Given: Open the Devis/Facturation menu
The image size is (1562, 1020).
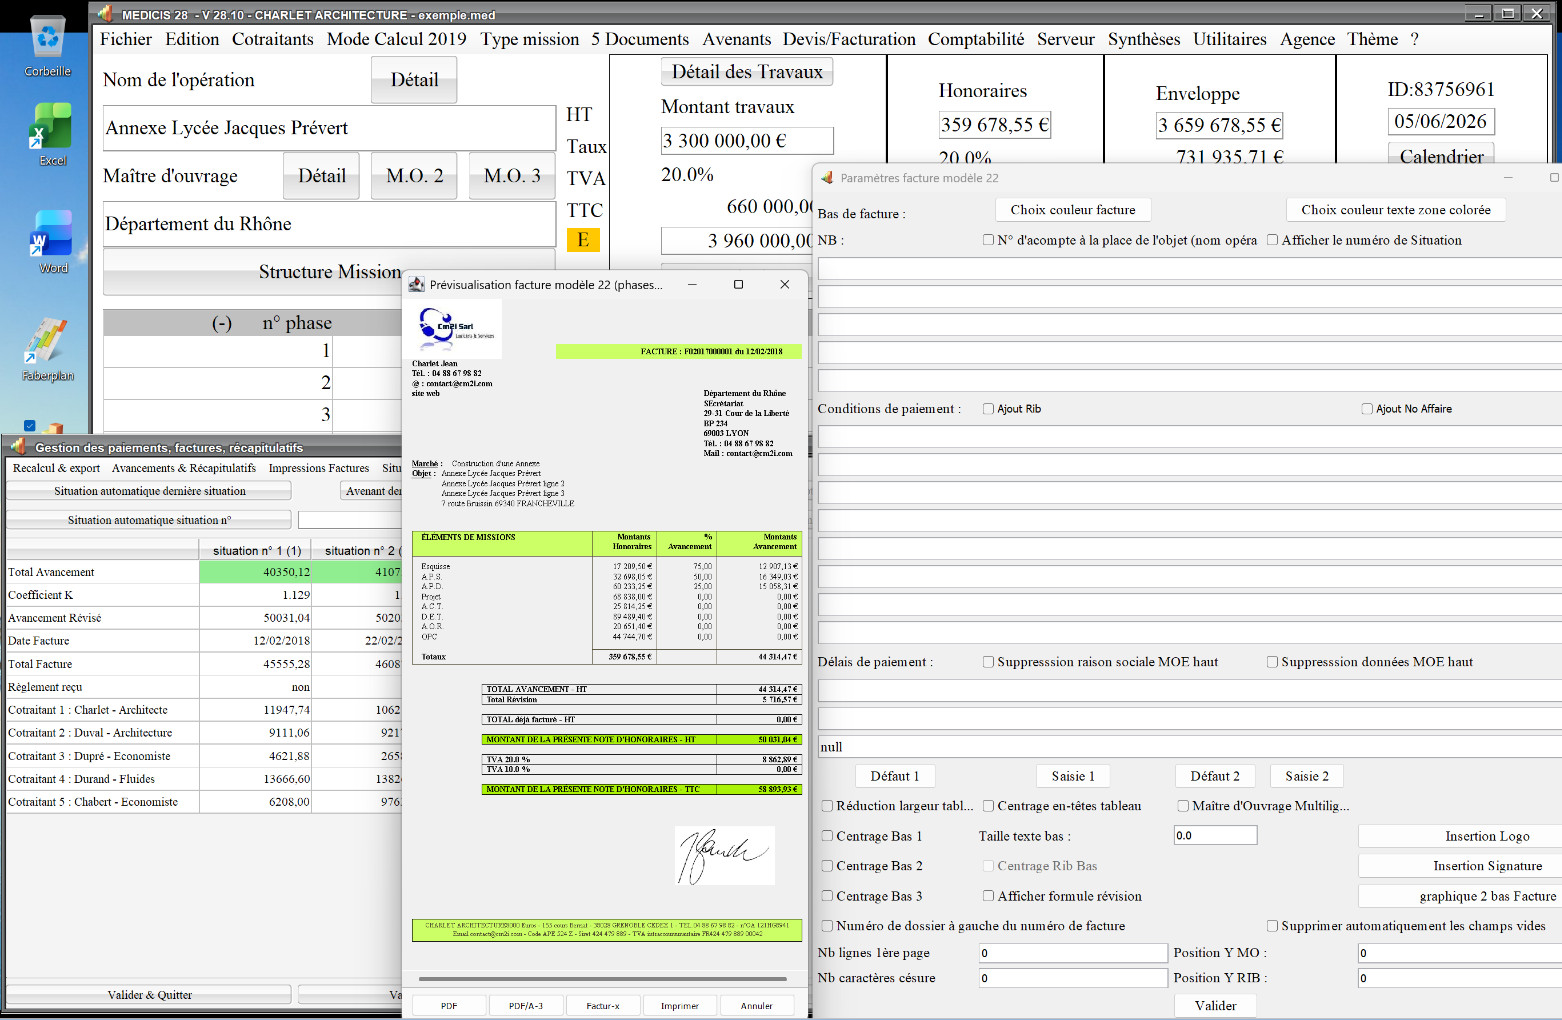Looking at the screenshot, I should pyautogui.click(x=849, y=39).
